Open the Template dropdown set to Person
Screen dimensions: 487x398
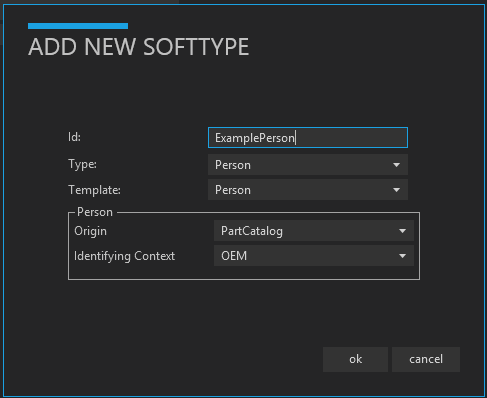pos(308,190)
